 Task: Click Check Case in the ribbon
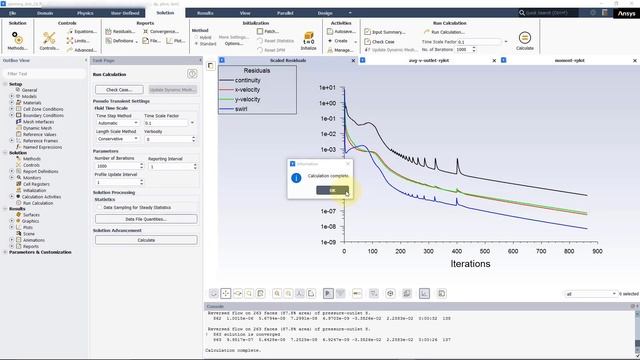379,42
